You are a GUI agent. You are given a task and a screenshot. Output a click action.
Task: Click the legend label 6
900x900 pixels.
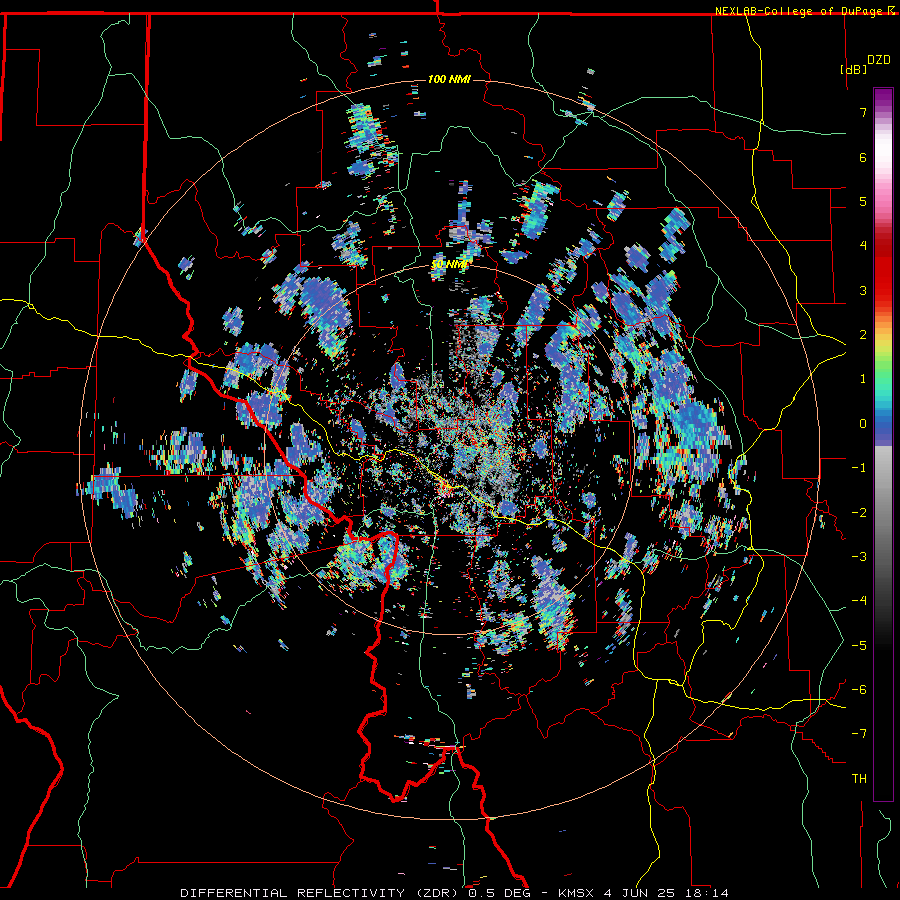(863, 157)
